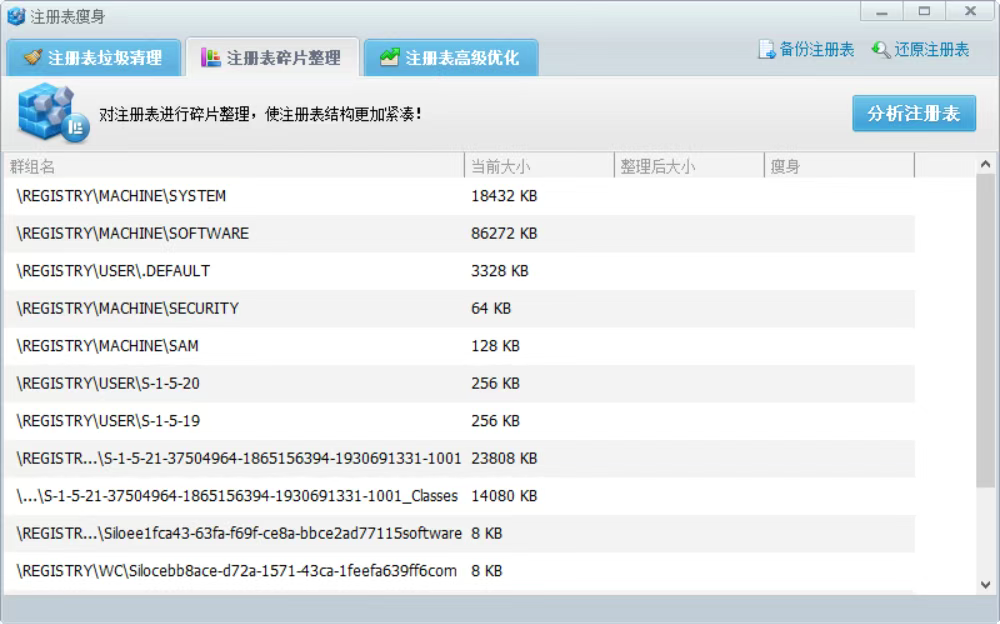The height and width of the screenshot is (624, 1000).
Task: Click the scrollbar up arrow
Action: click(985, 165)
